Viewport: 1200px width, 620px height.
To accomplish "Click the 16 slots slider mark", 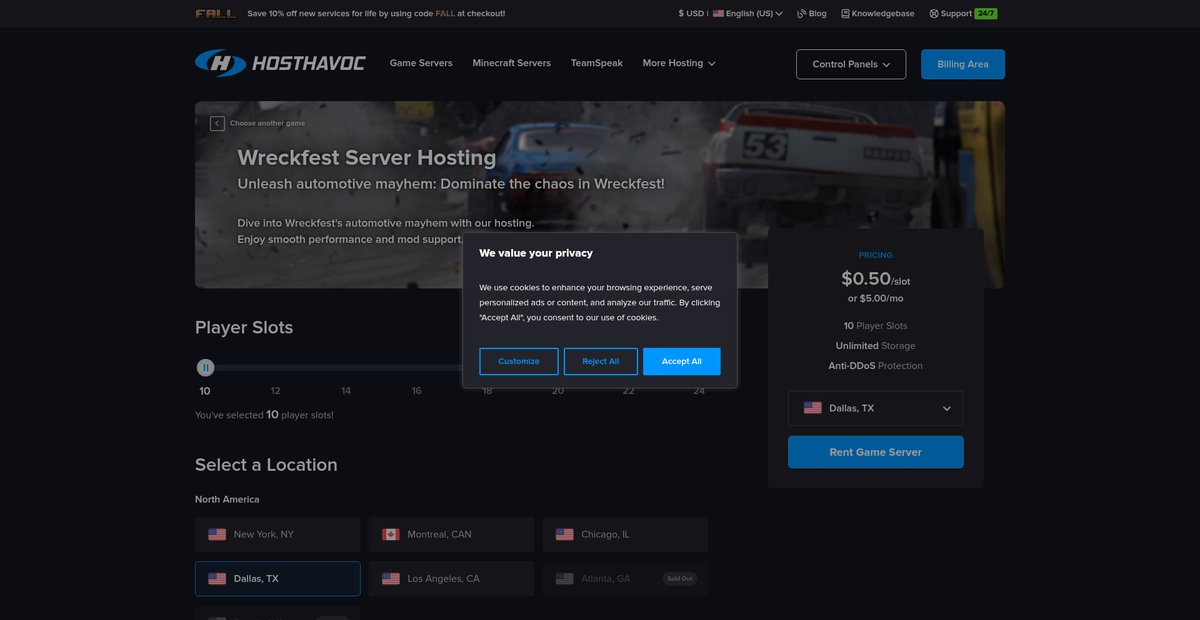I will pyautogui.click(x=416, y=390).
